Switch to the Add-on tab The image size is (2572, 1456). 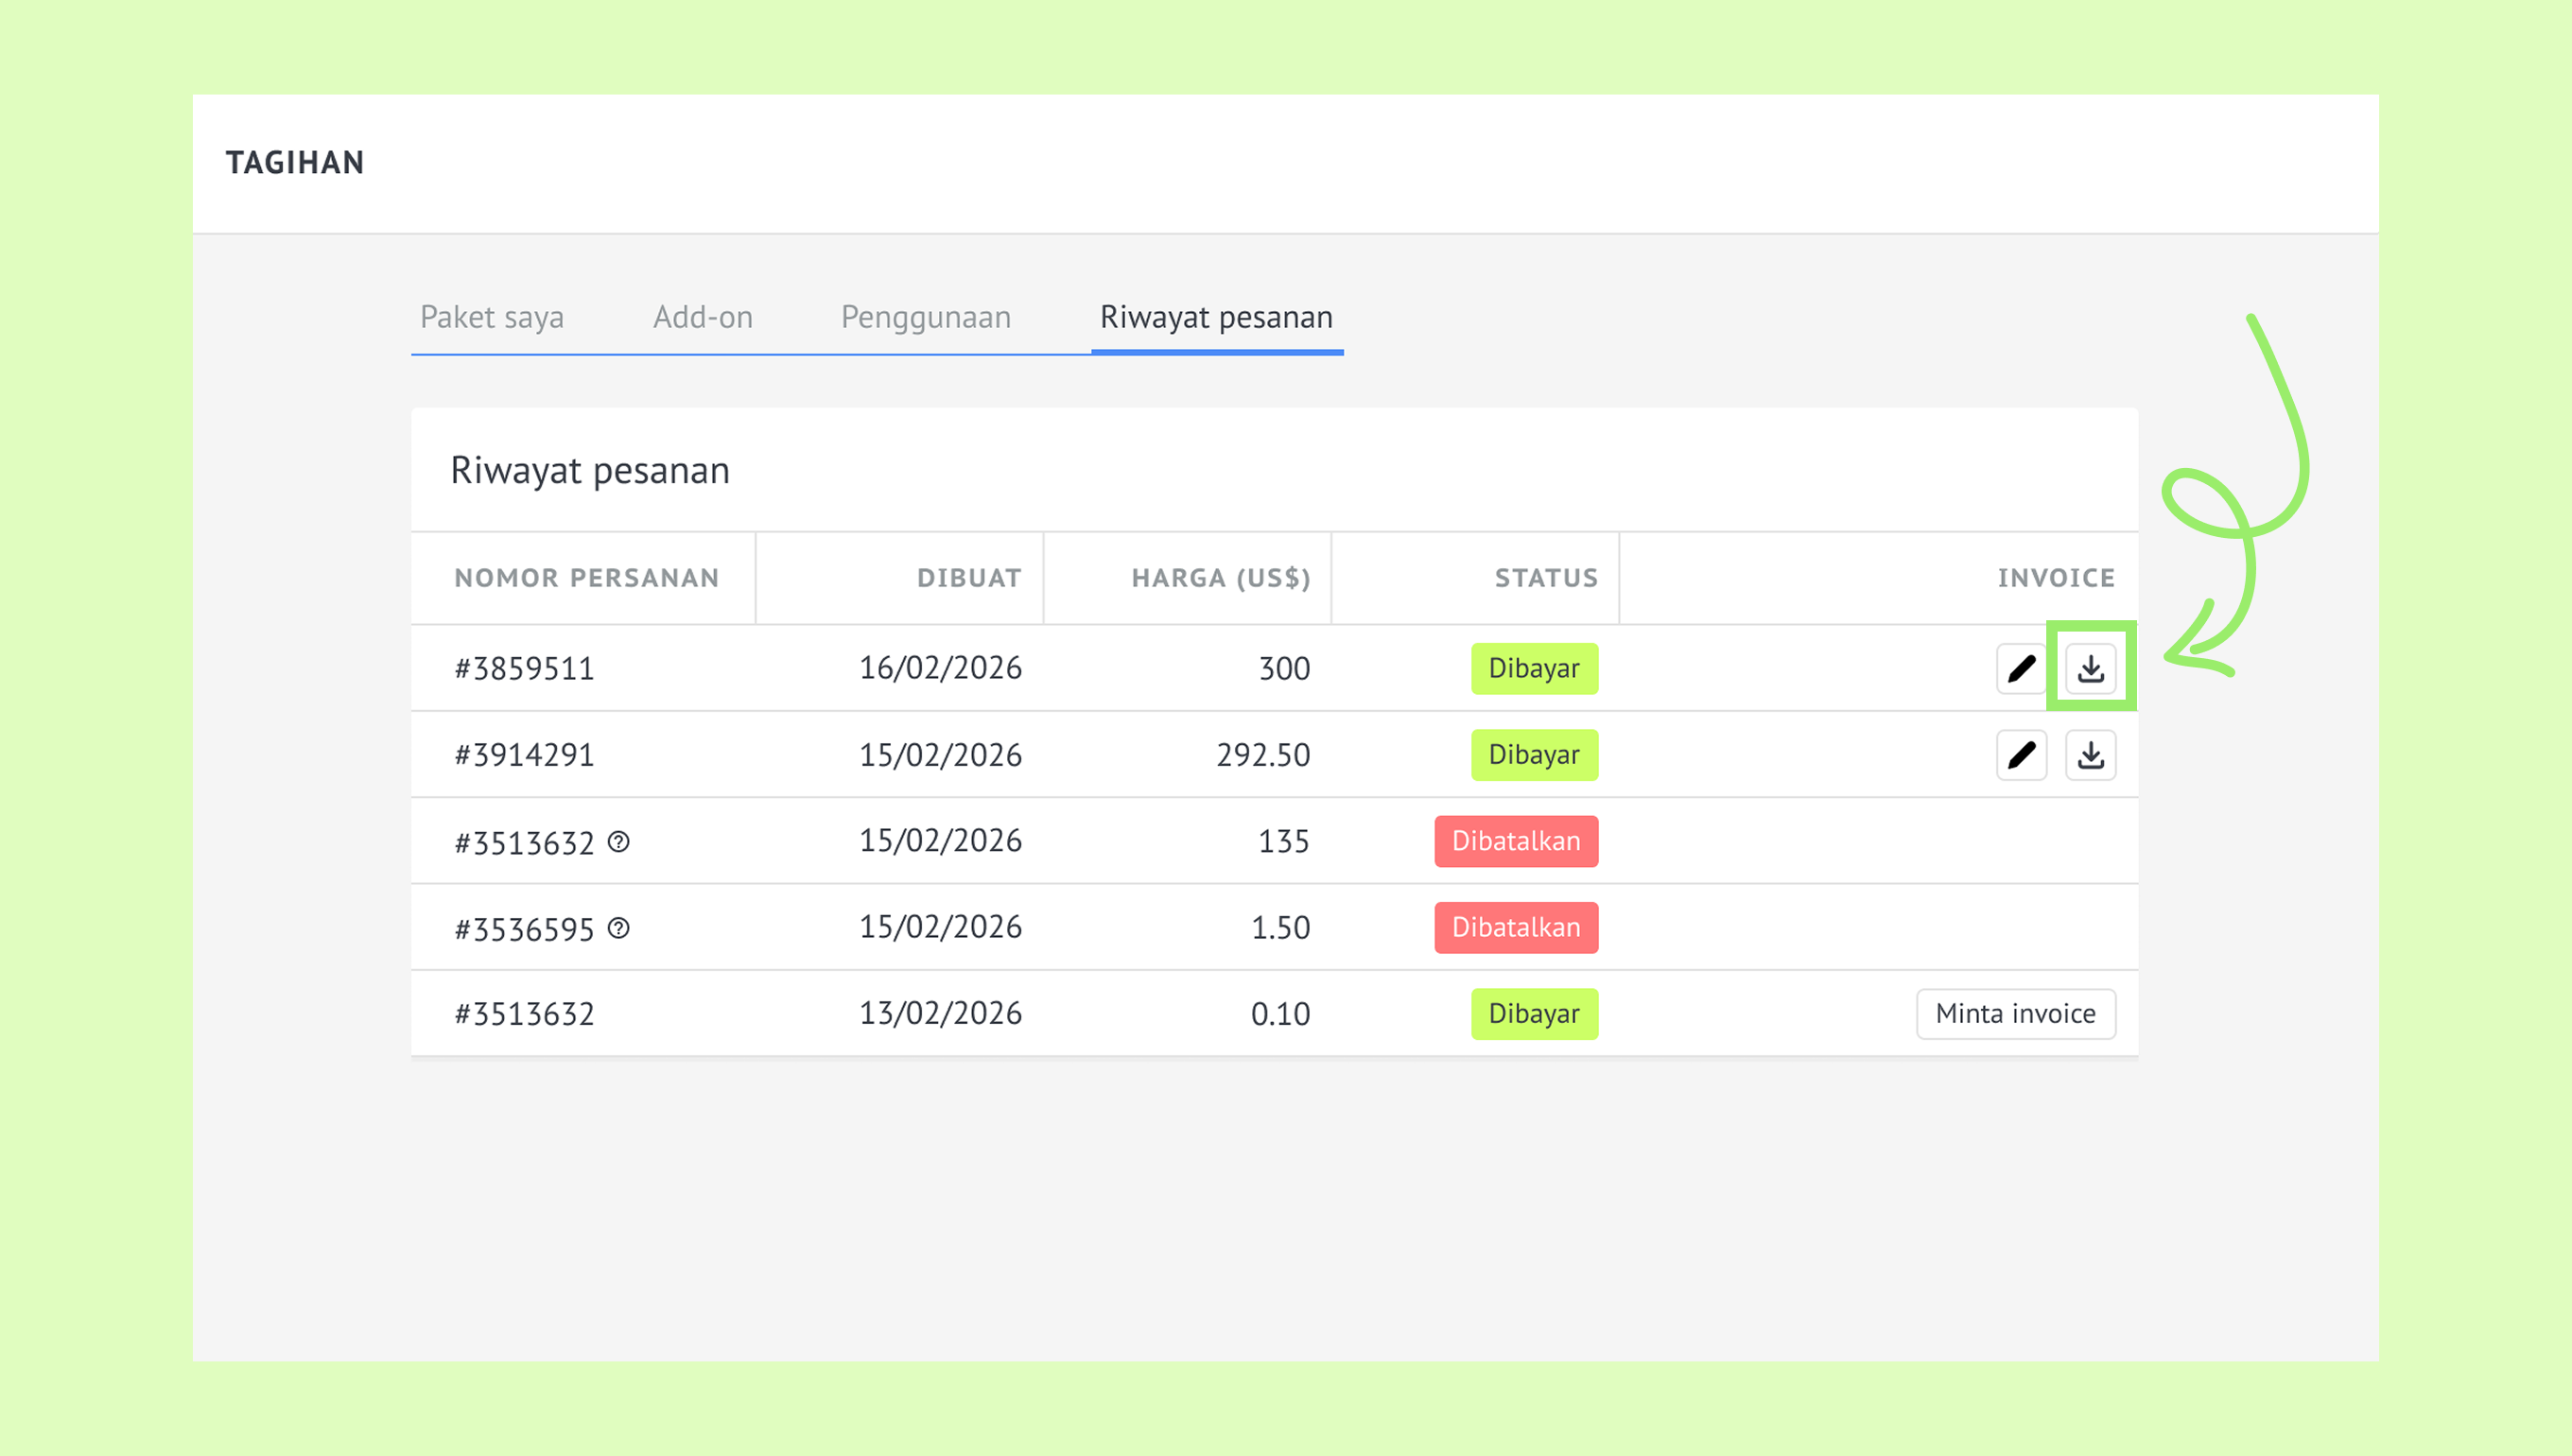tap(703, 317)
